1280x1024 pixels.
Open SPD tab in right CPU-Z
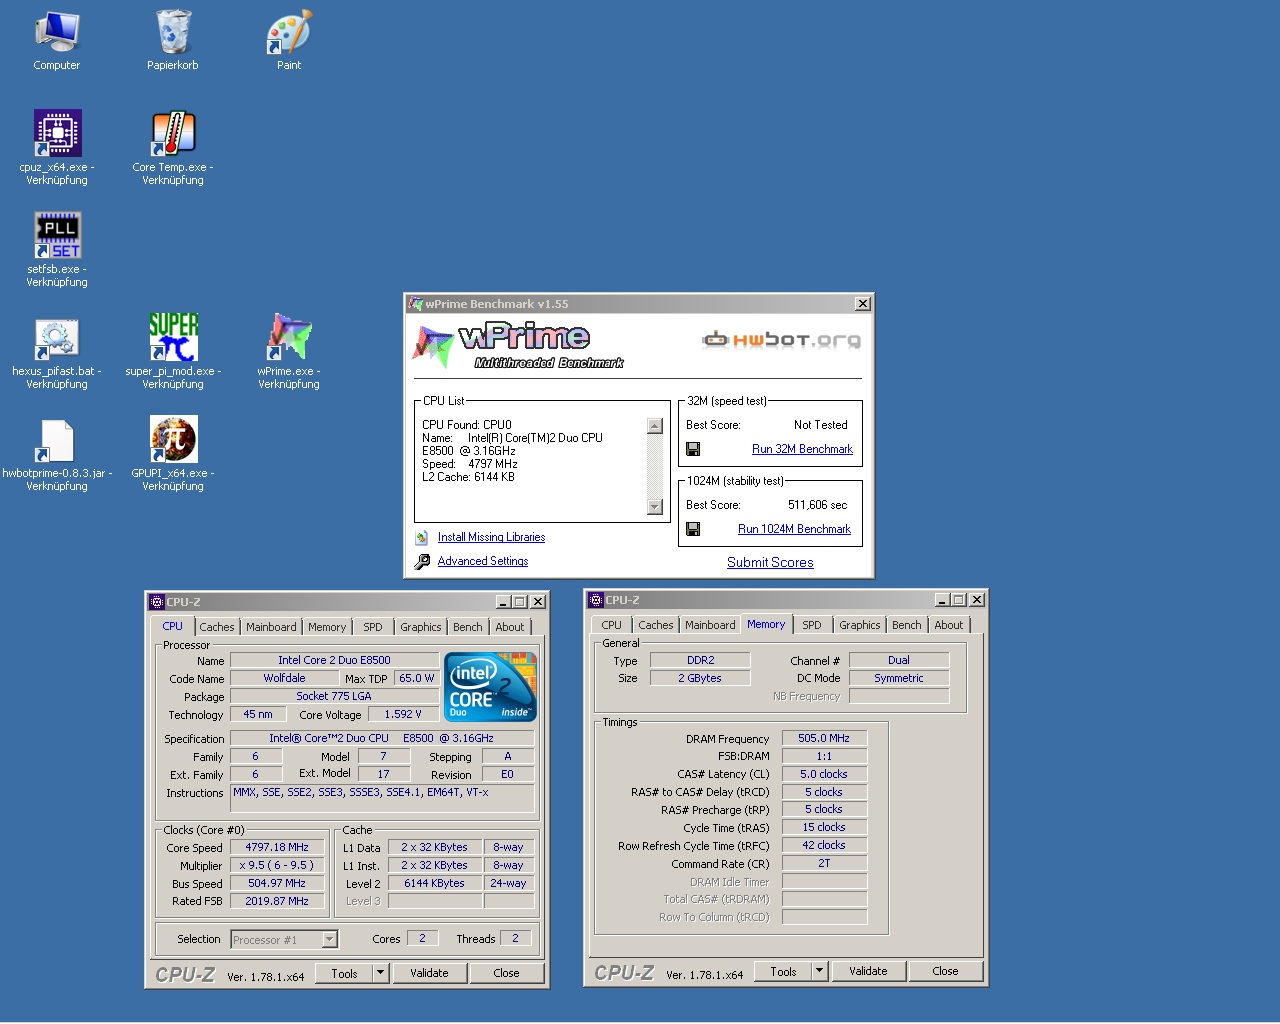tap(812, 625)
